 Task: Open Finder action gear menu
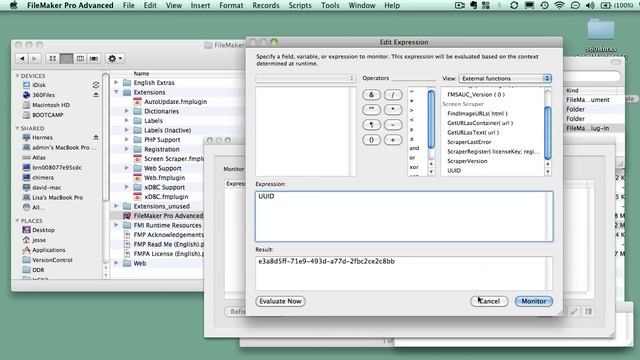(115, 58)
